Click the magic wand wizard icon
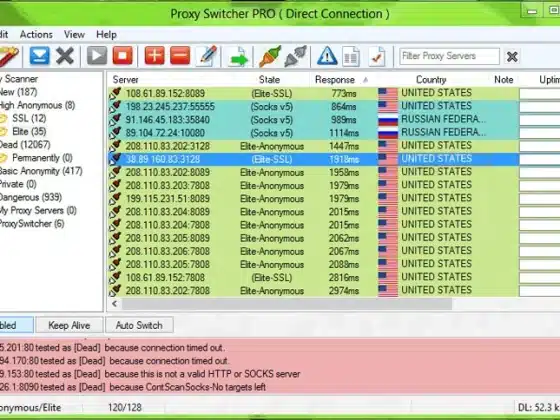Image resolution: width=560 pixels, height=420 pixels. coord(9,56)
